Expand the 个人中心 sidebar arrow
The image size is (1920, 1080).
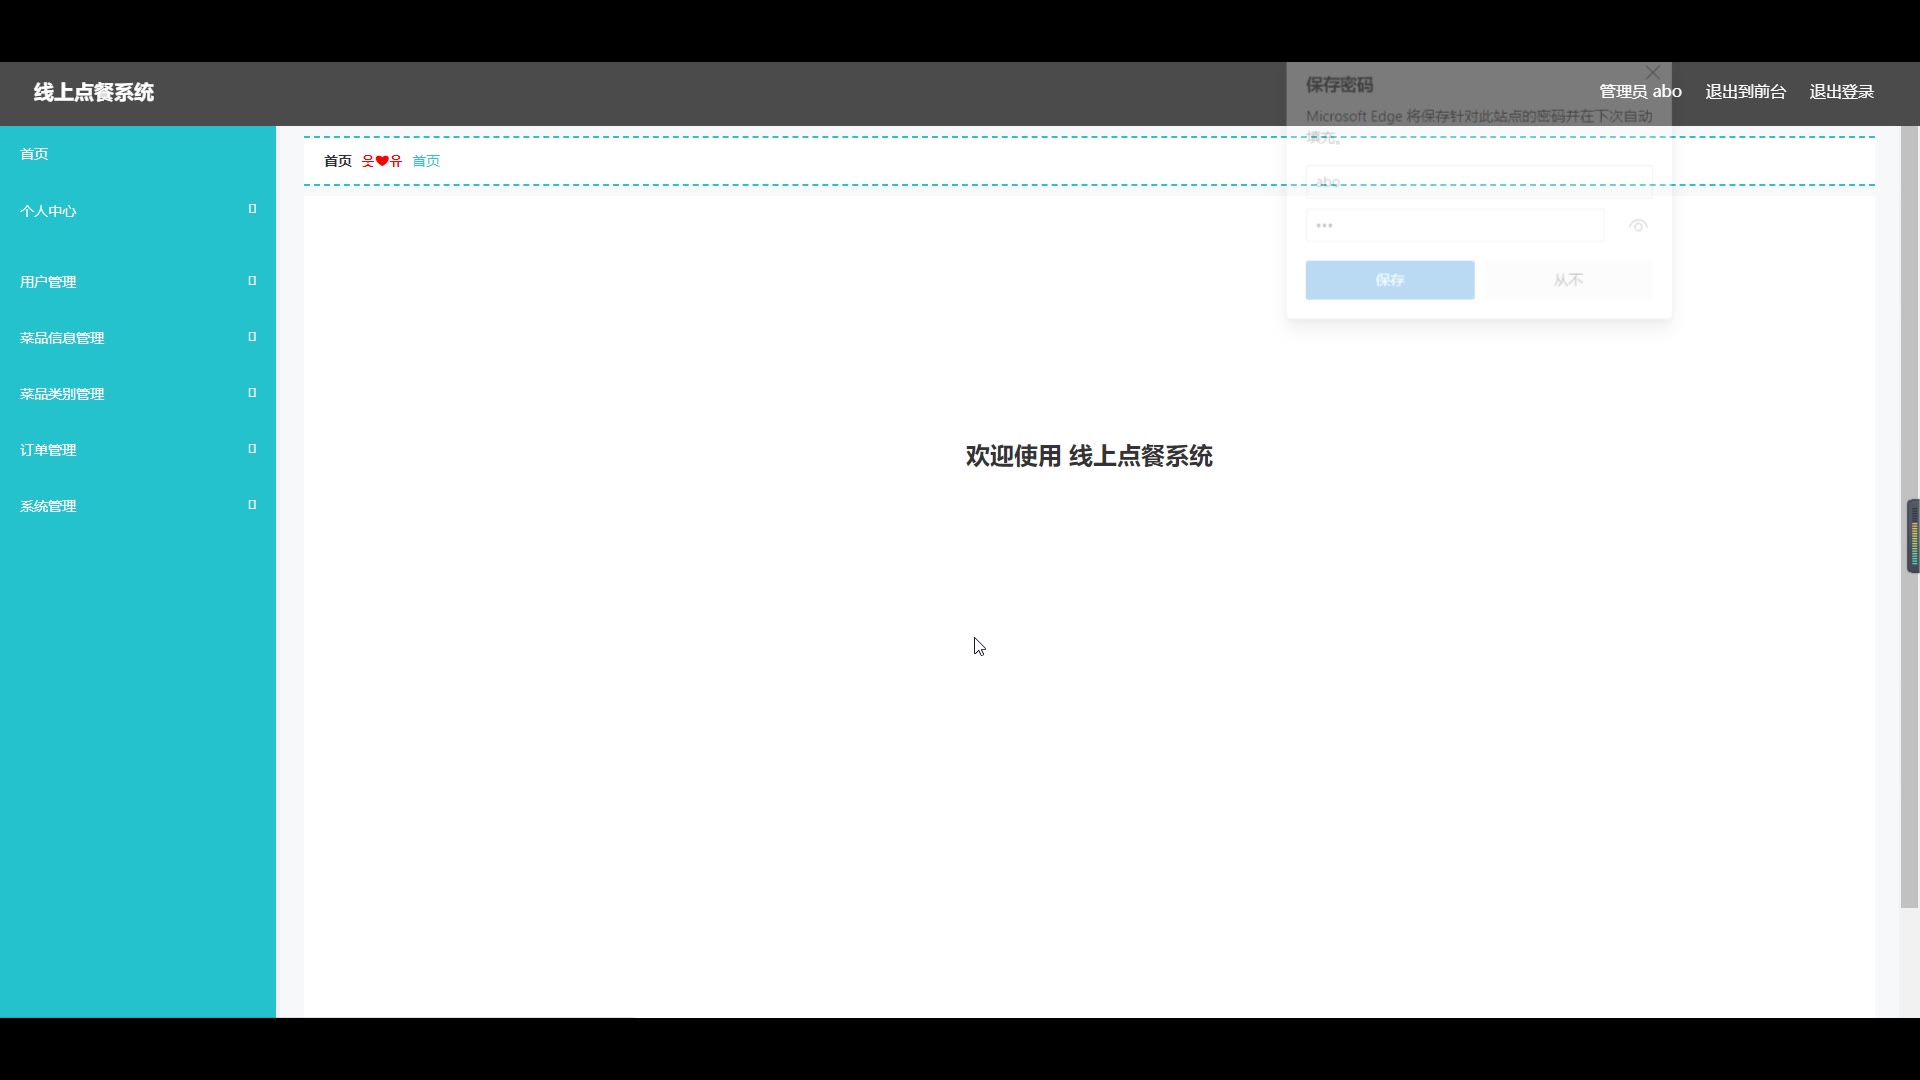pyautogui.click(x=252, y=209)
